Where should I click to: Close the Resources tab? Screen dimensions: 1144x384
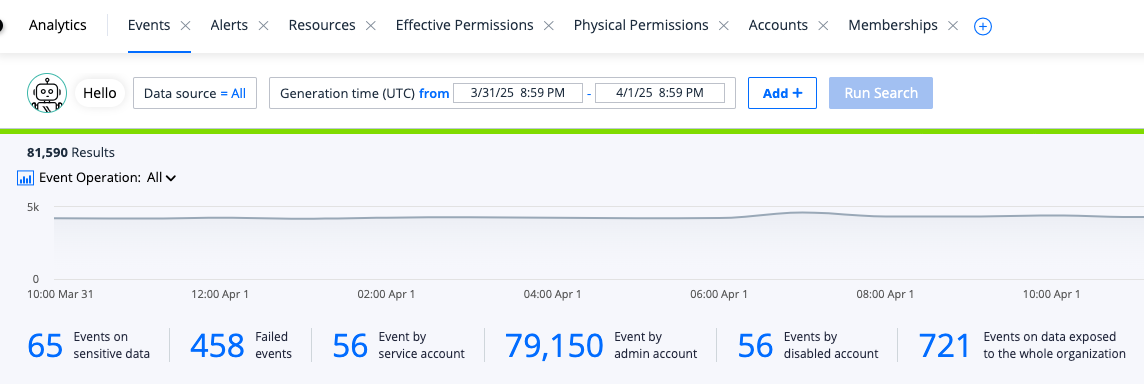[371, 26]
